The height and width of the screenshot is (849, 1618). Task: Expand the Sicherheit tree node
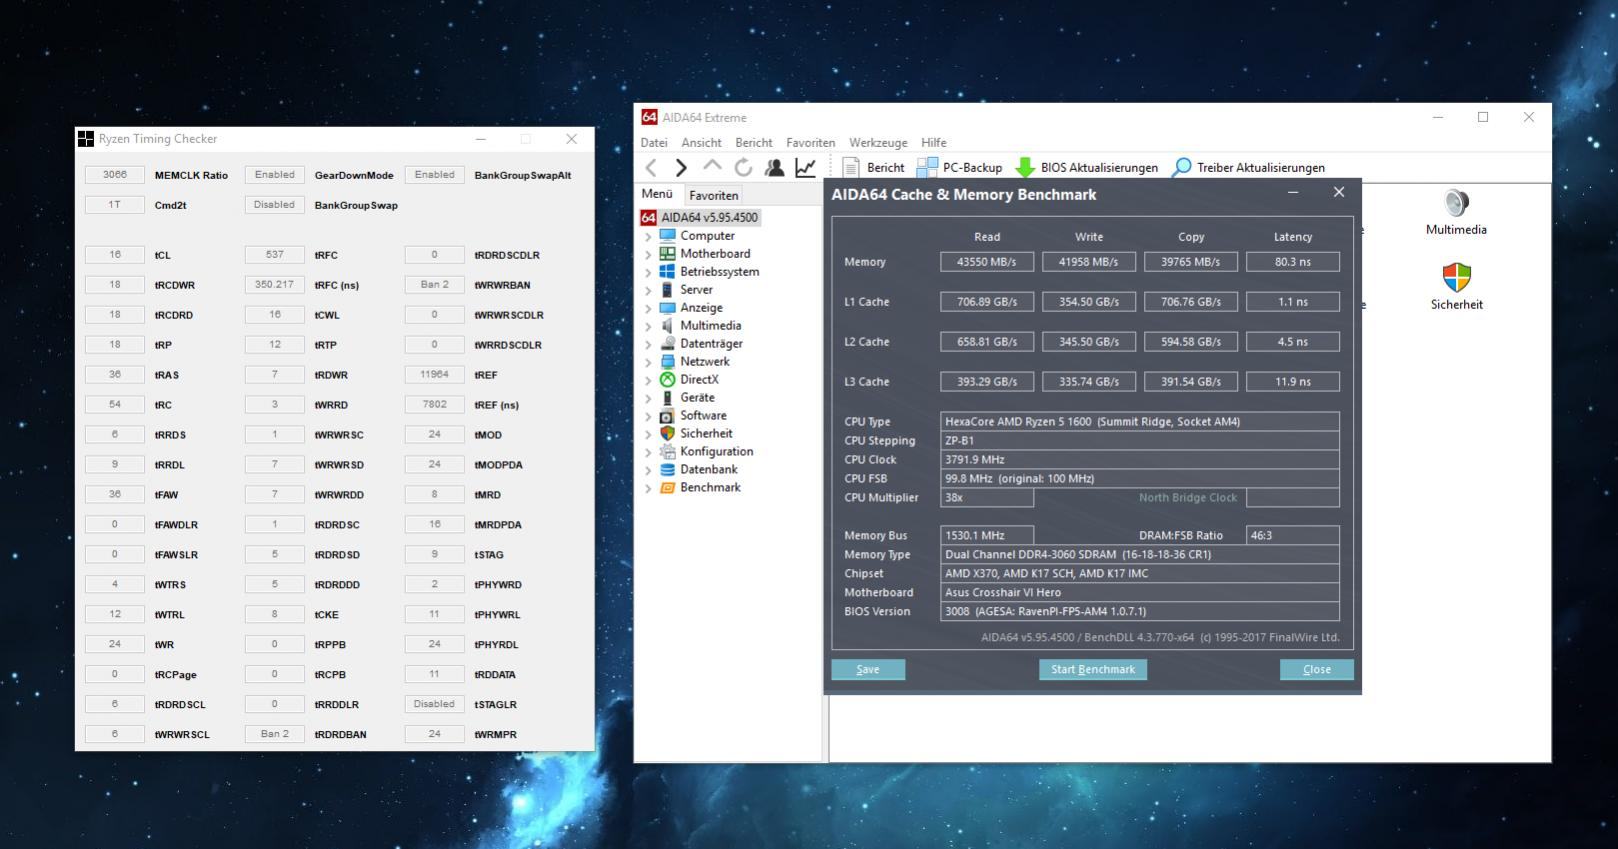[648, 435]
